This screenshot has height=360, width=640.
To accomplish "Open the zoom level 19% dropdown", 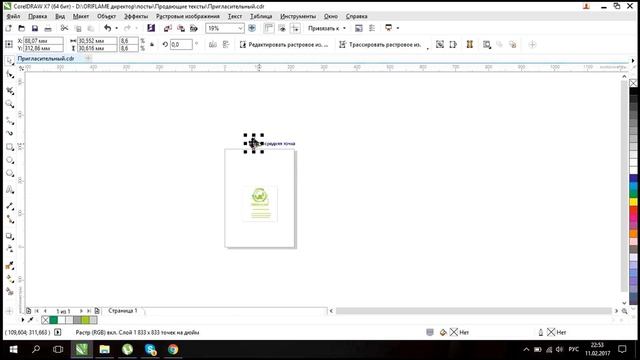I will tap(240, 28).
